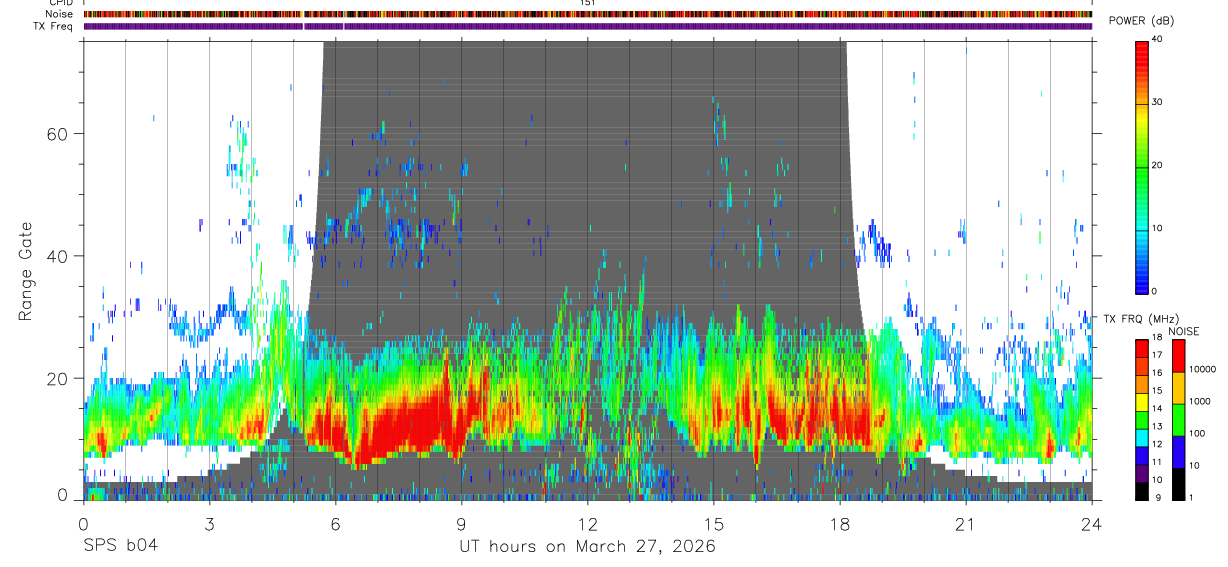Click the x-axis tick label '15'
1228x567 pixels.
coord(713,523)
